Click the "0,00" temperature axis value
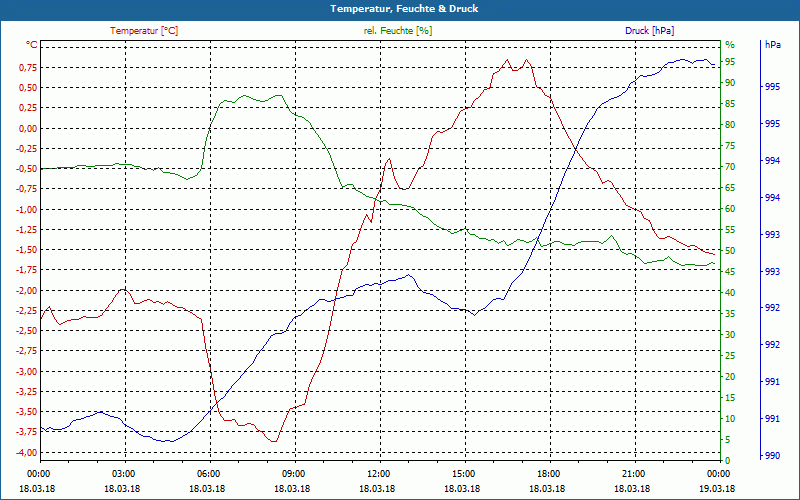 point(28,129)
